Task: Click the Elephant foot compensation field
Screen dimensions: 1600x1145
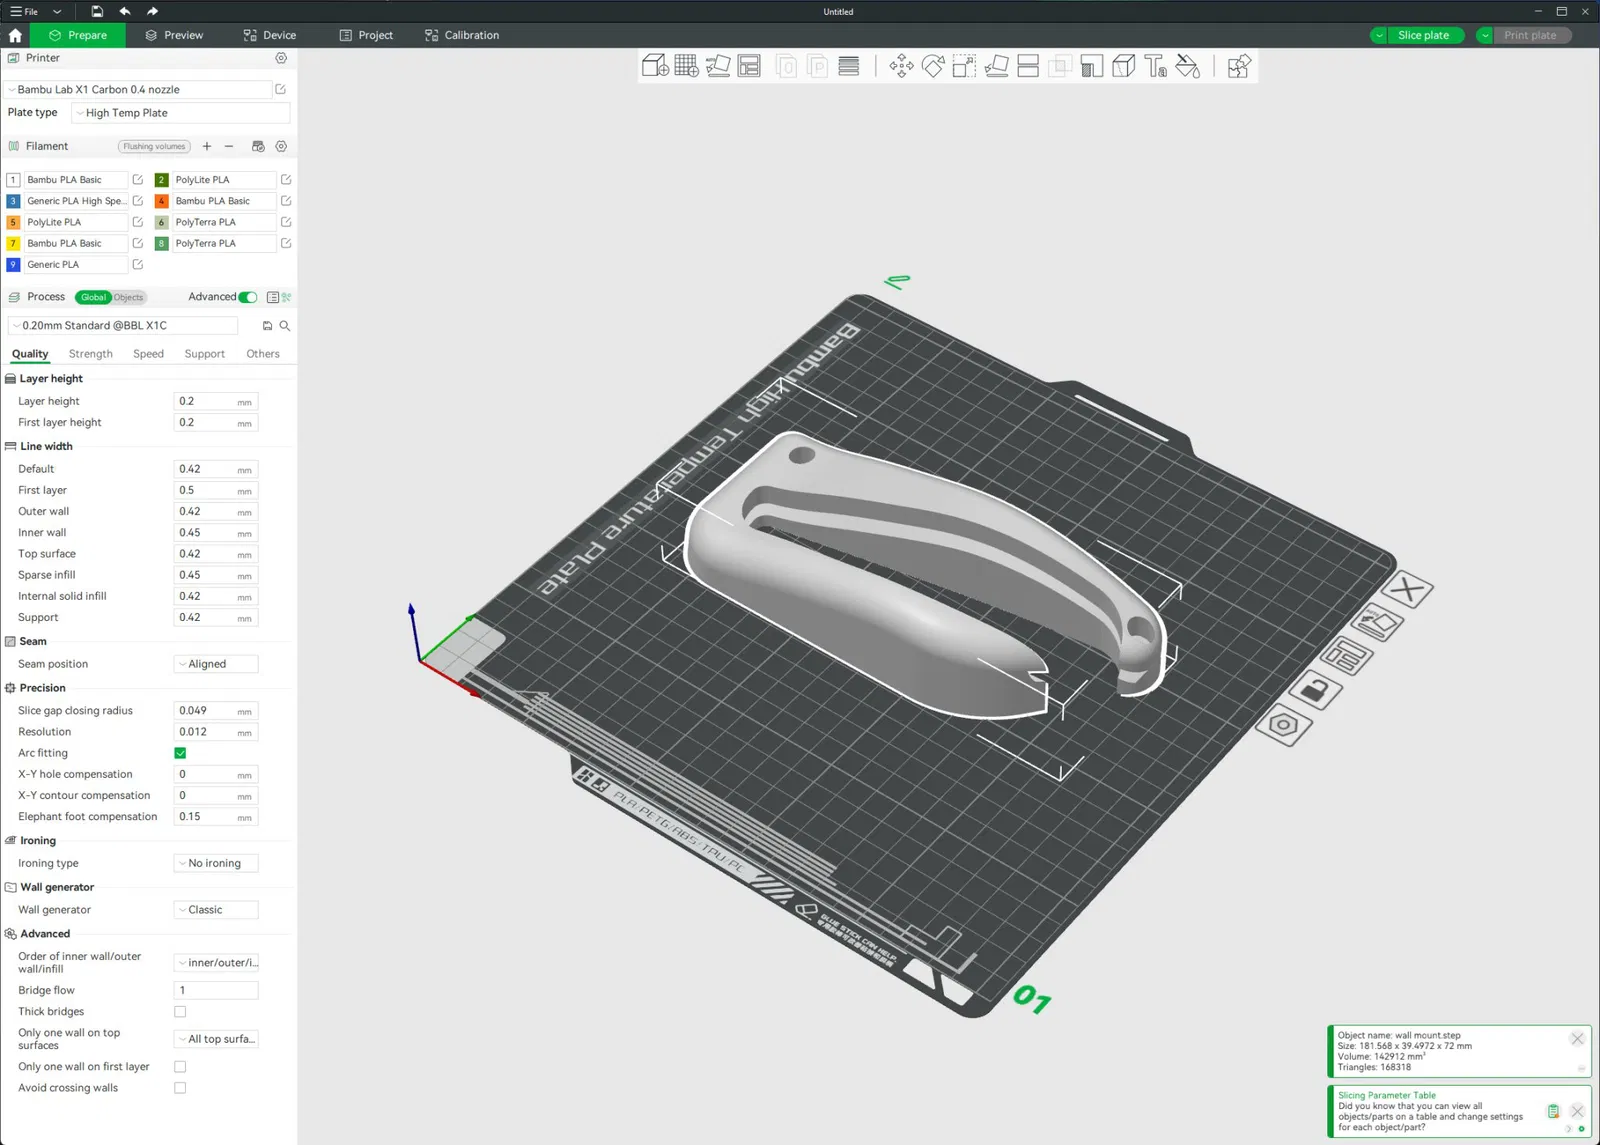Action: pos(216,817)
